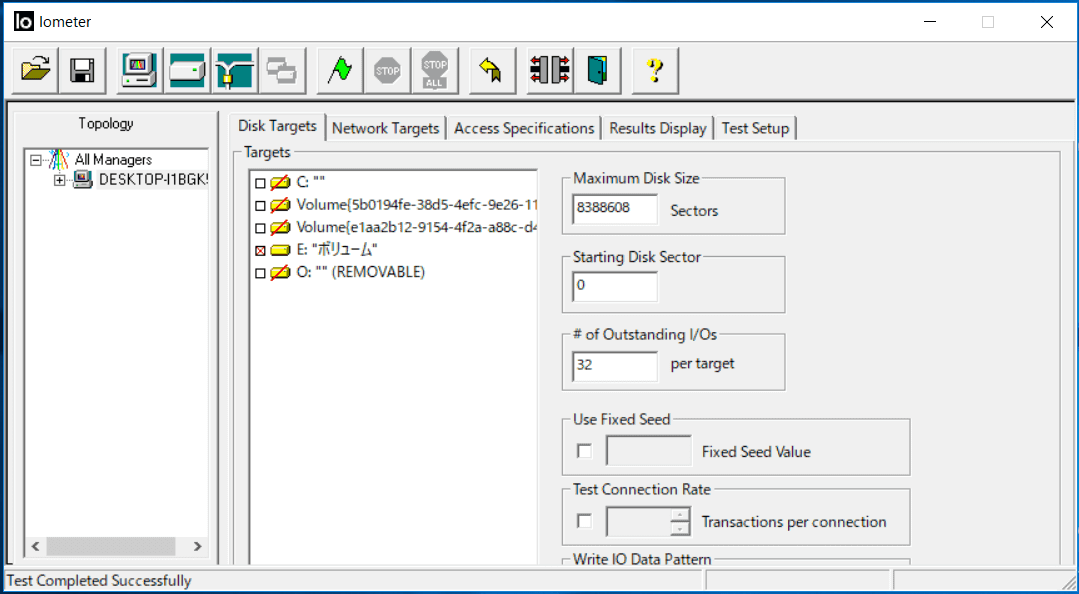
Task: Open the Test Setup tab
Action: pyautogui.click(x=756, y=128)
